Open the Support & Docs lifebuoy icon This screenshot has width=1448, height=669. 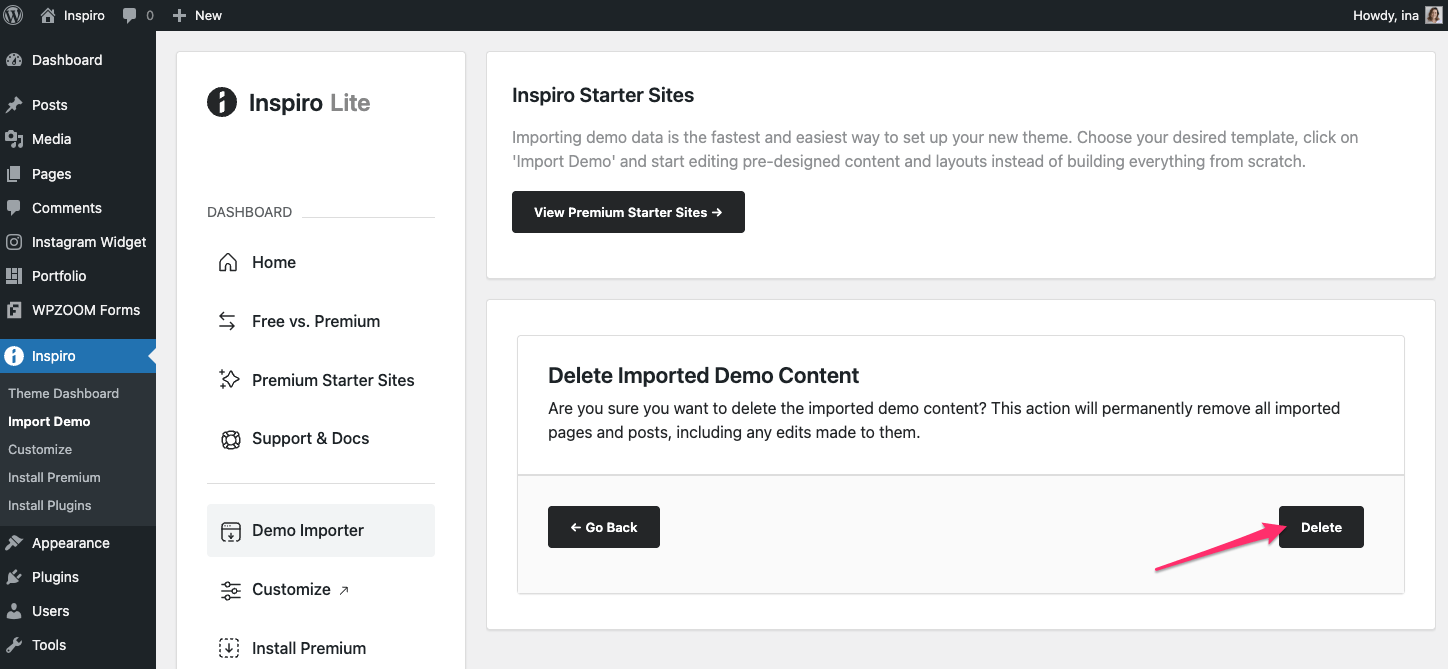[230, 439]
